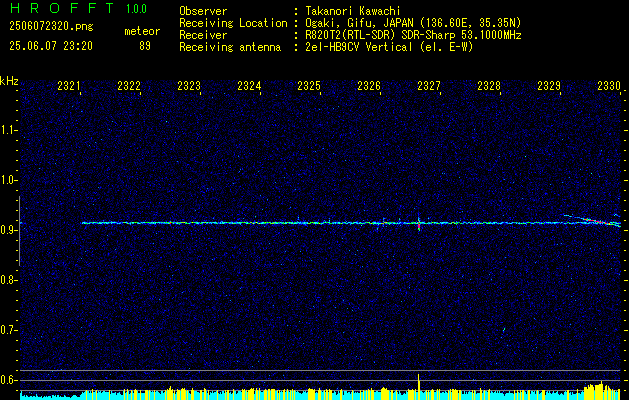Click the 1.1 kHz frequency label
Screen dimensions: 629x400
click(x=8, y=130)
